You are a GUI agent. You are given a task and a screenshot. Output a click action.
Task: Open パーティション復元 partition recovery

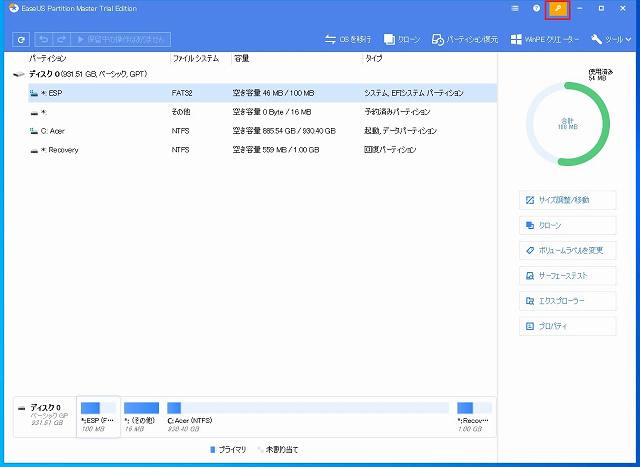tap(465, 40)
